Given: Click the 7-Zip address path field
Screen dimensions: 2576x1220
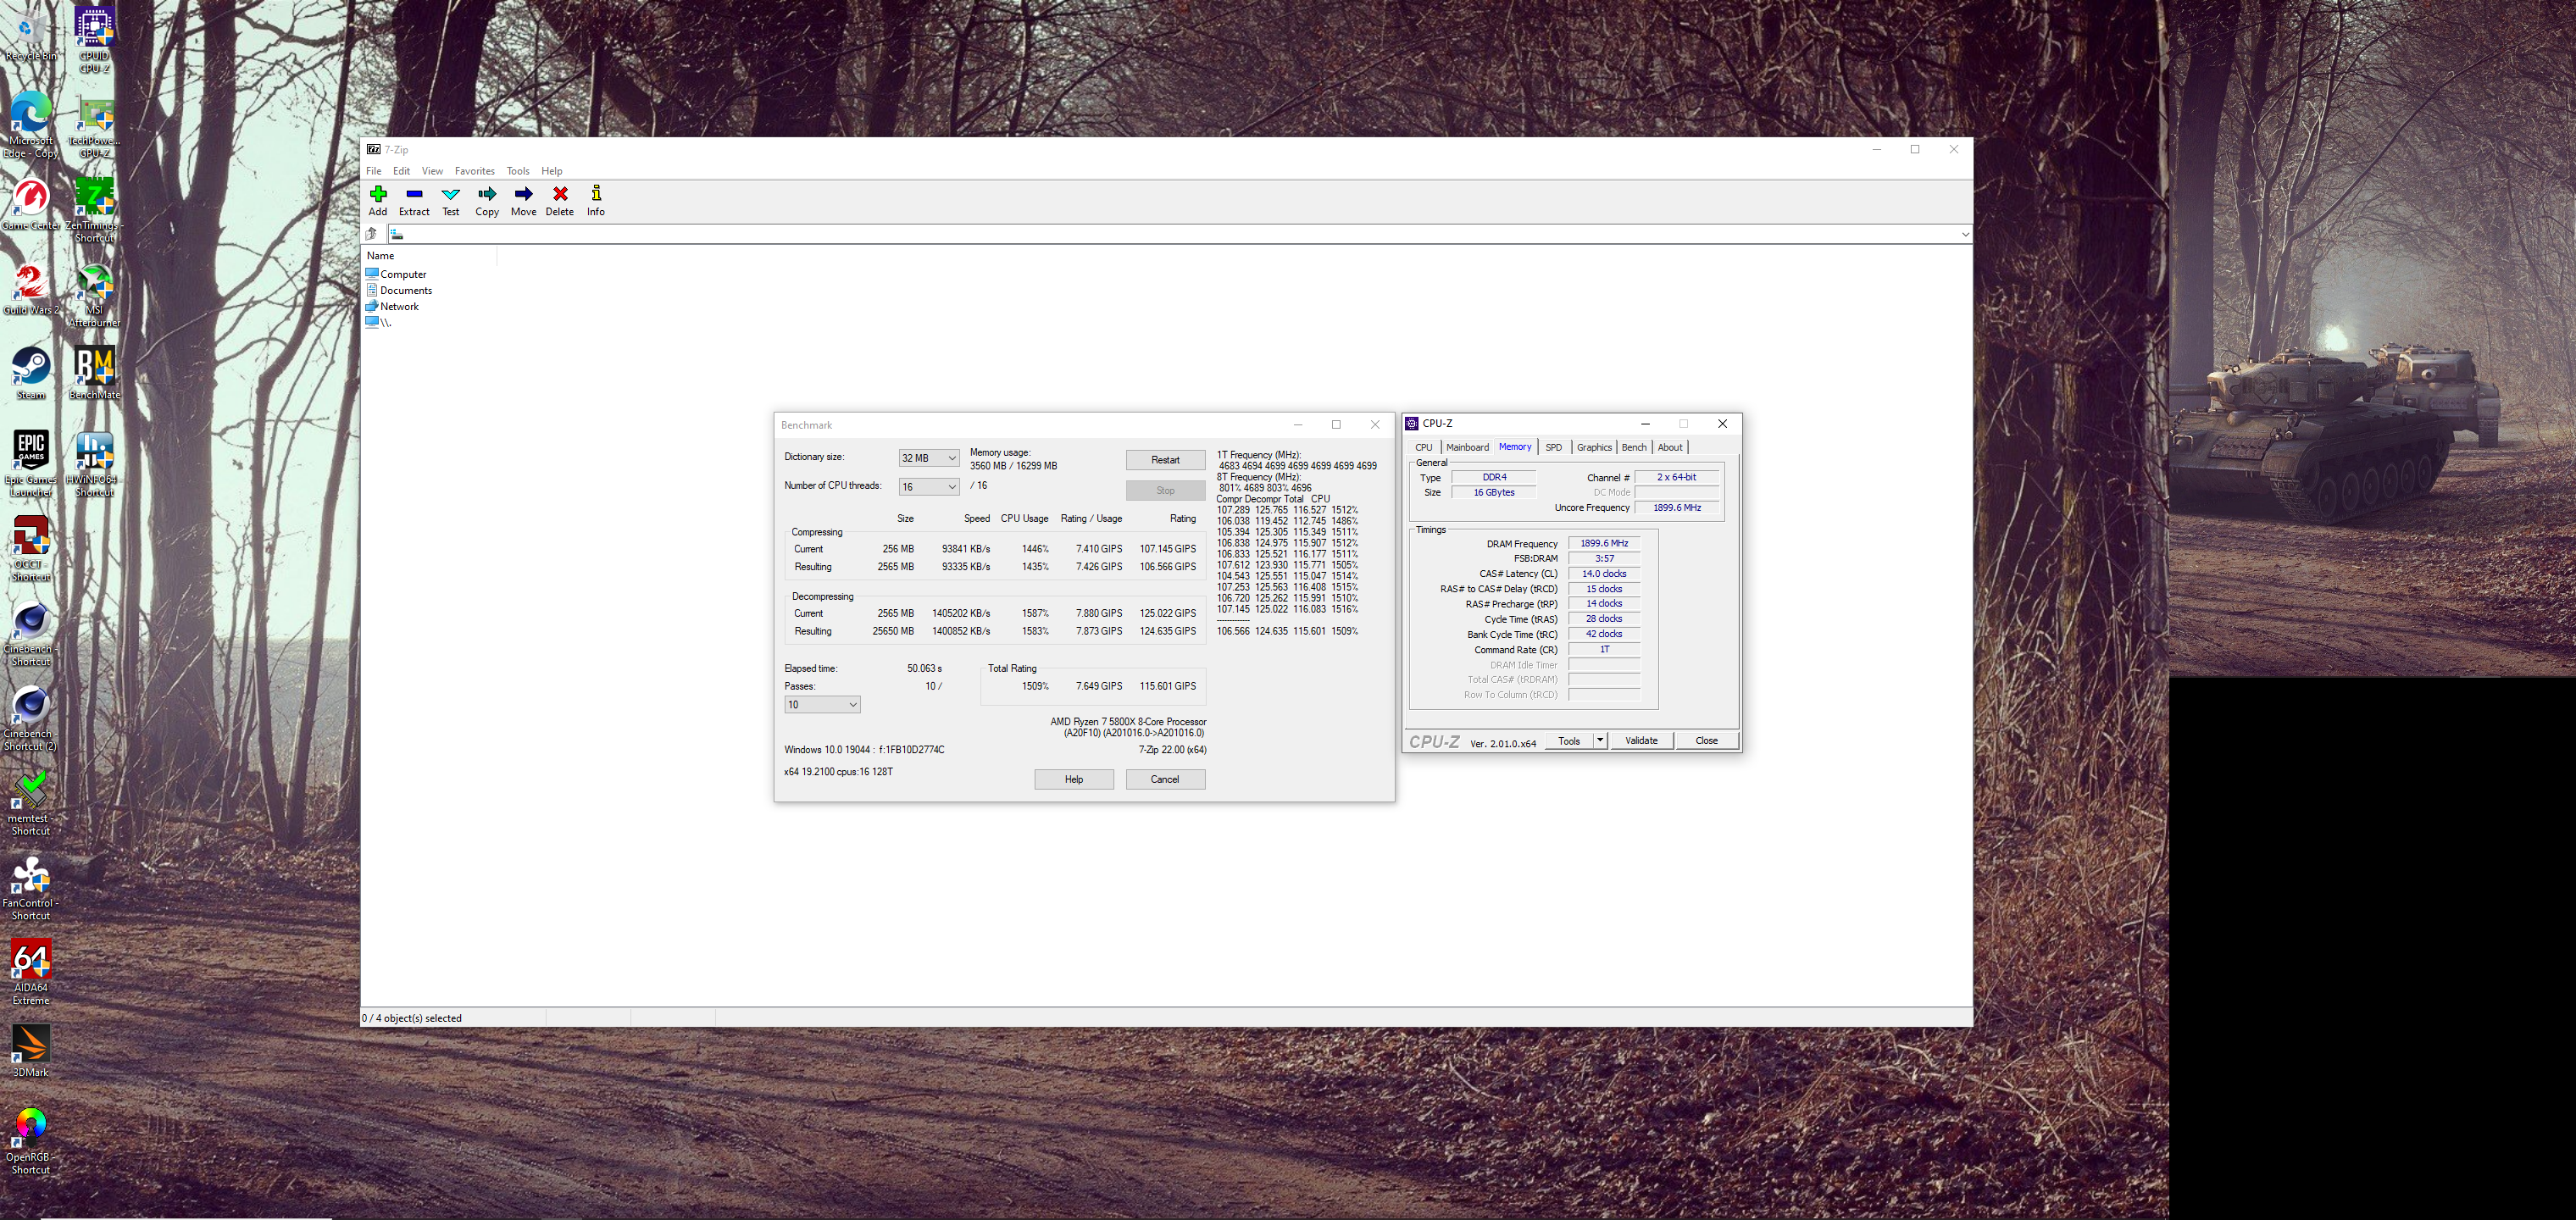Looking at the screenshot, I should click(1172, 234).
